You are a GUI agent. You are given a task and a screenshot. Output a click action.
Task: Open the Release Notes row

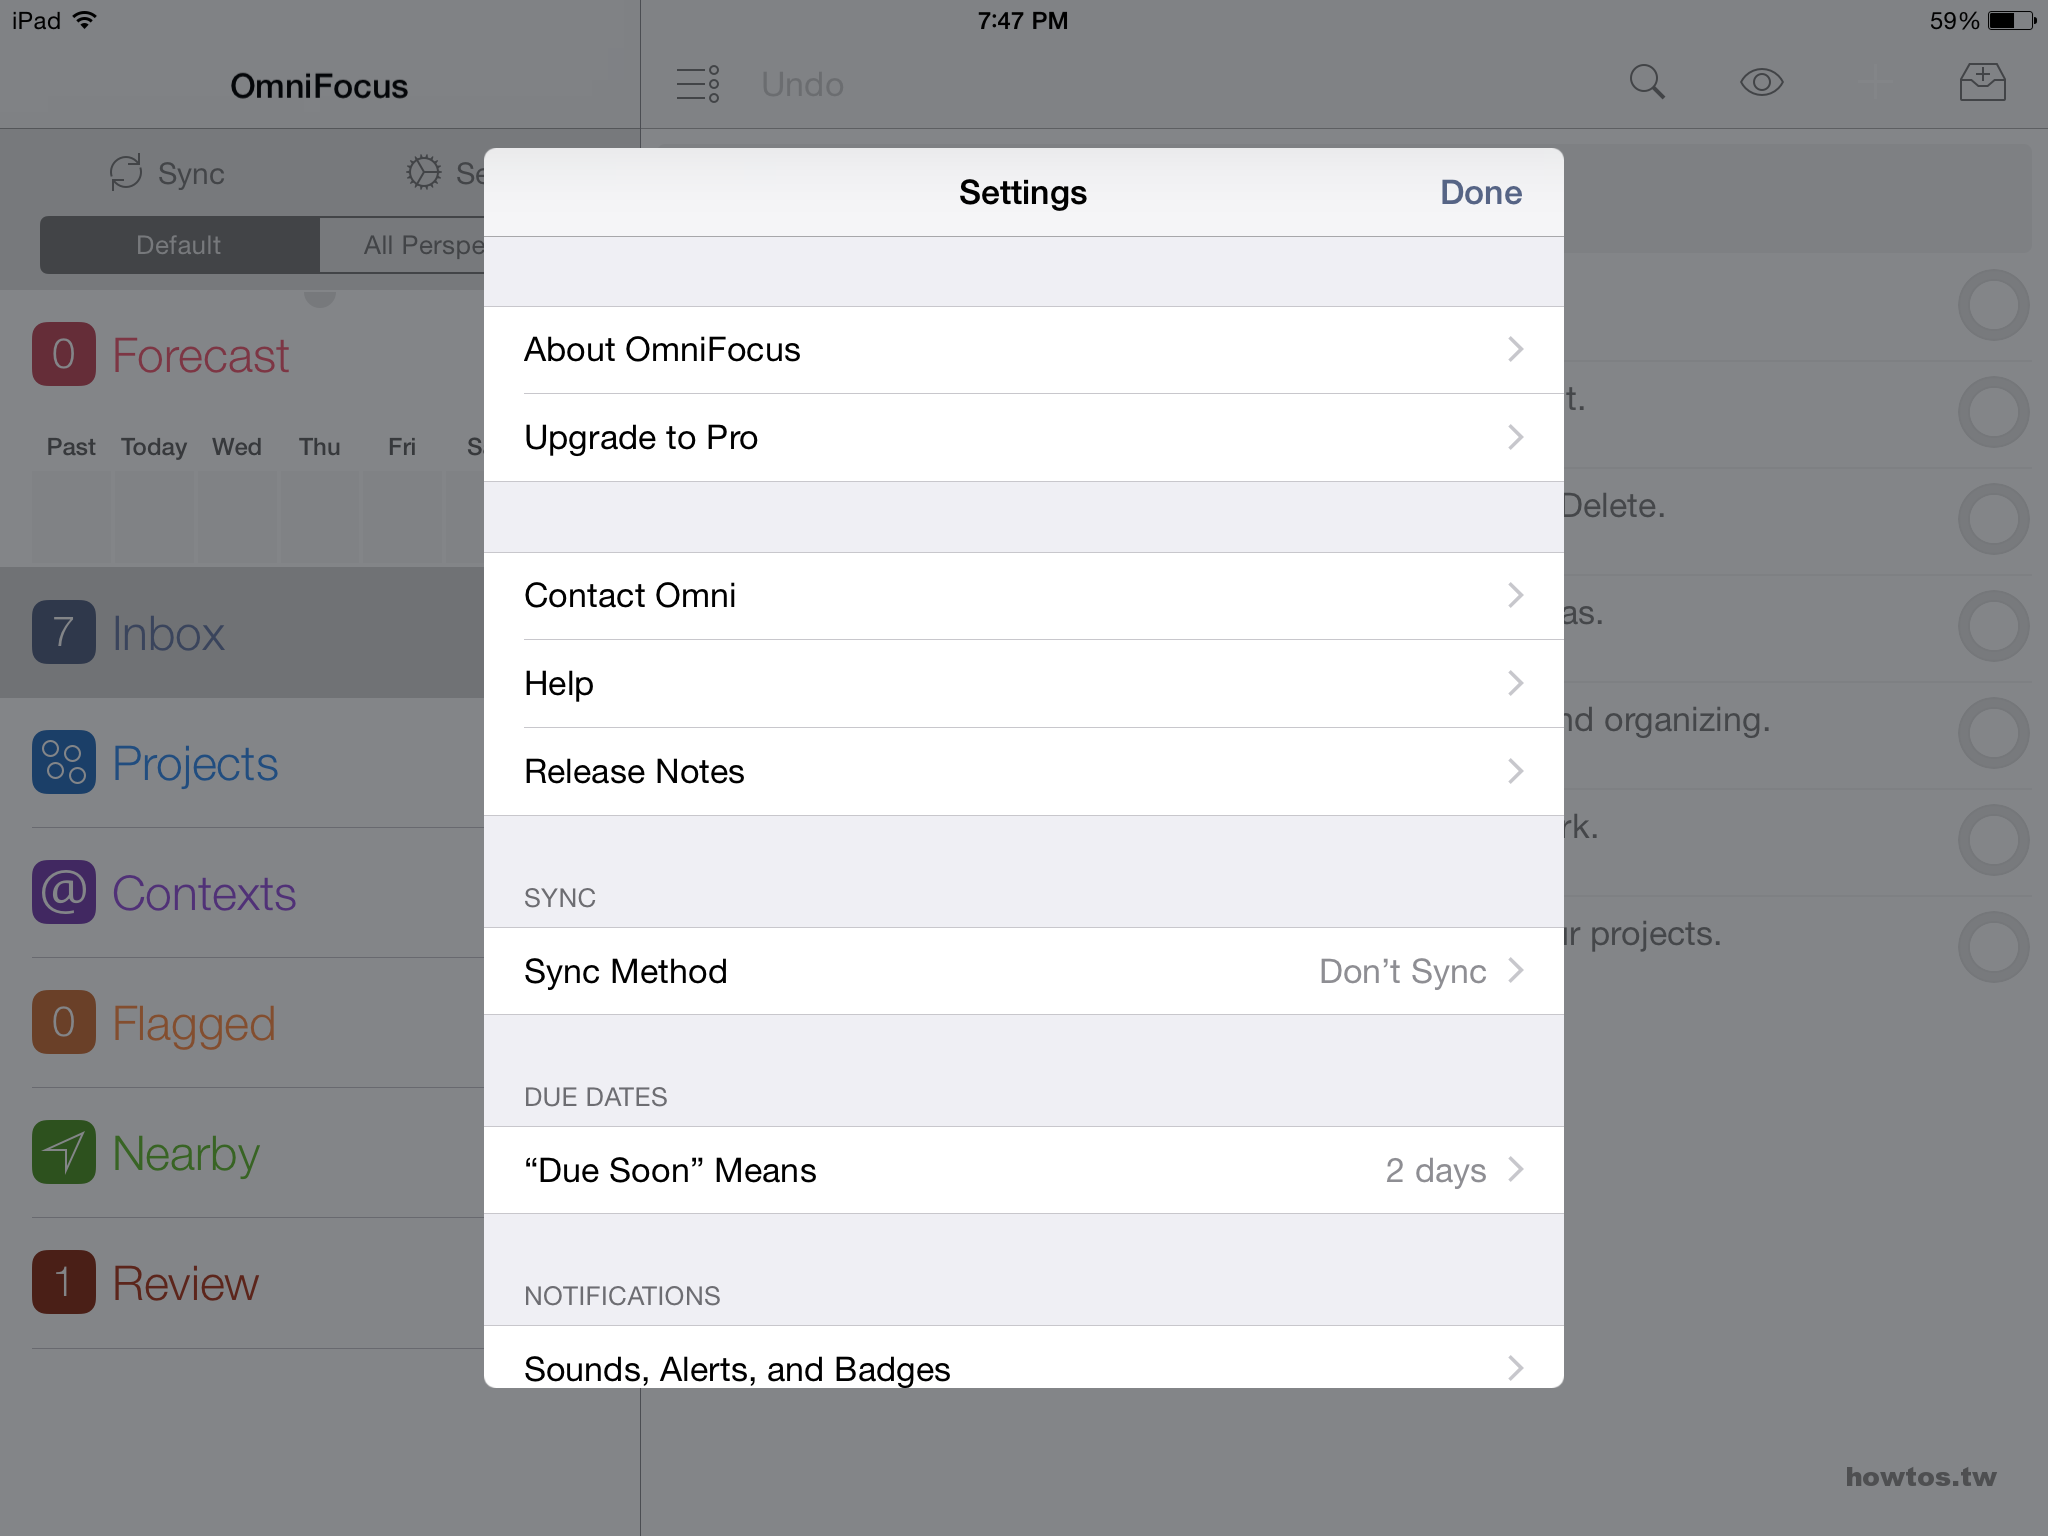(1024, 772)
